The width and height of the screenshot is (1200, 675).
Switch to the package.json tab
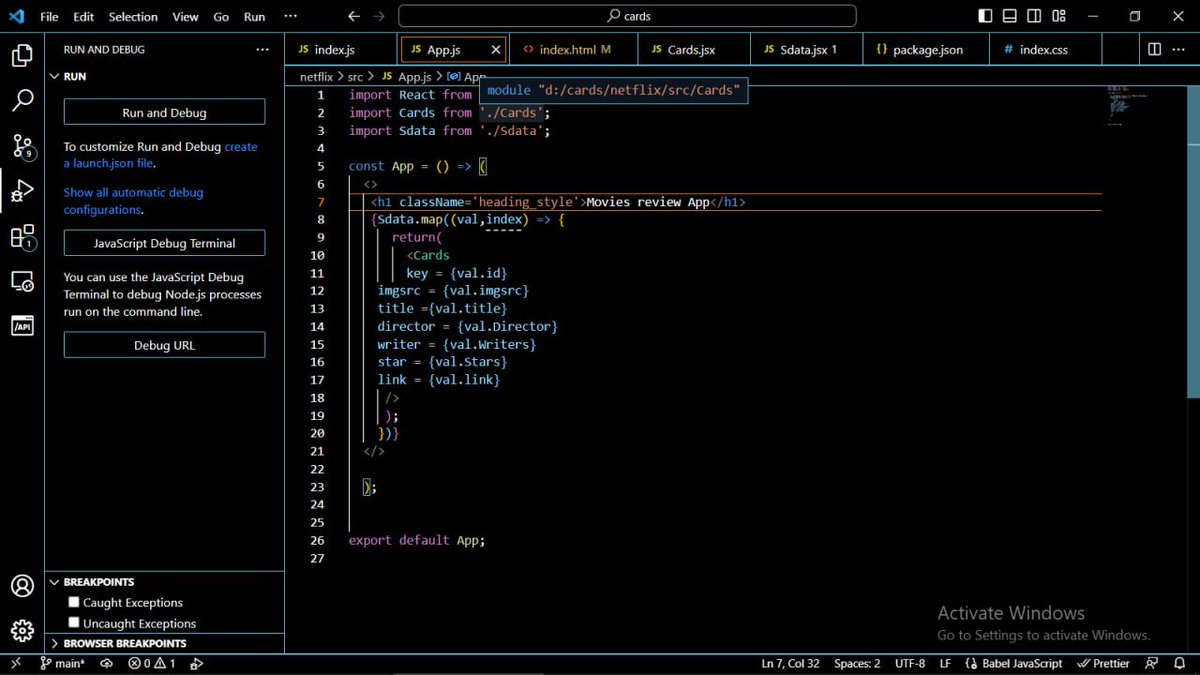926,49
